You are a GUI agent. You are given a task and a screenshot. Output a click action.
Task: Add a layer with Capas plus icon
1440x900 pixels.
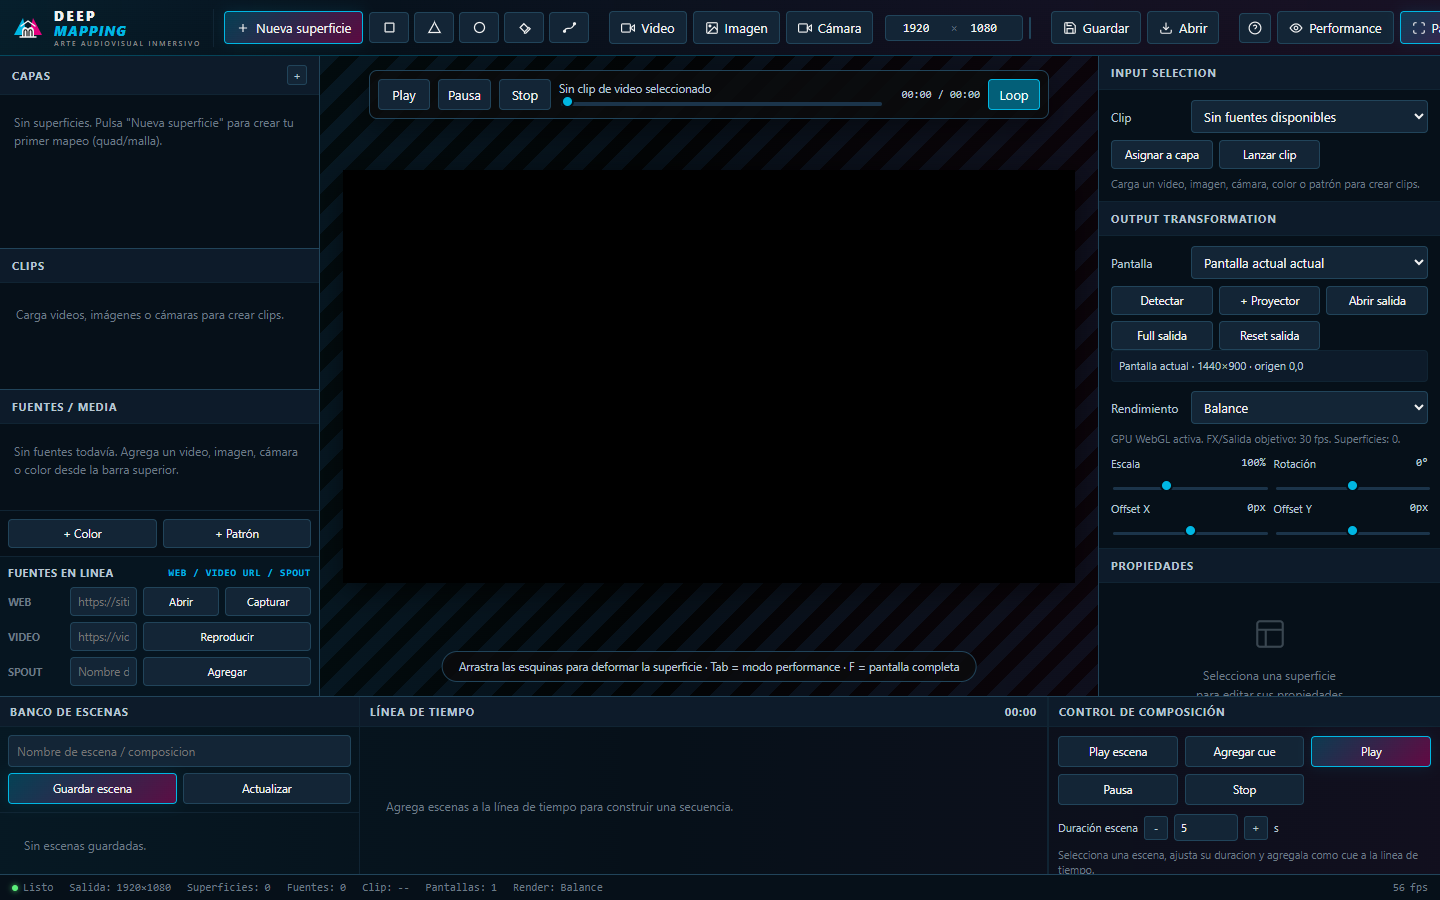[297, 76]
